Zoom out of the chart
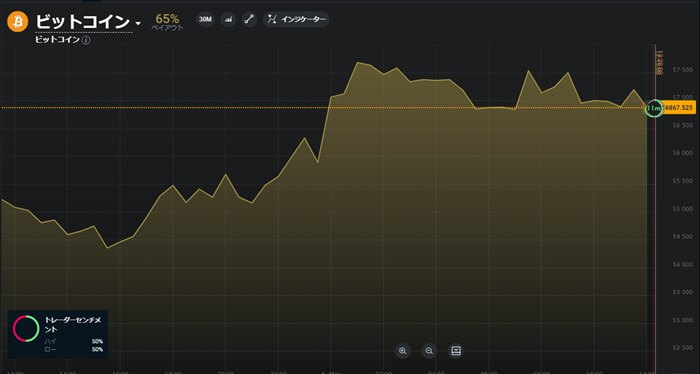The width and height of the screenshot is (700, 374). (429, 351)
